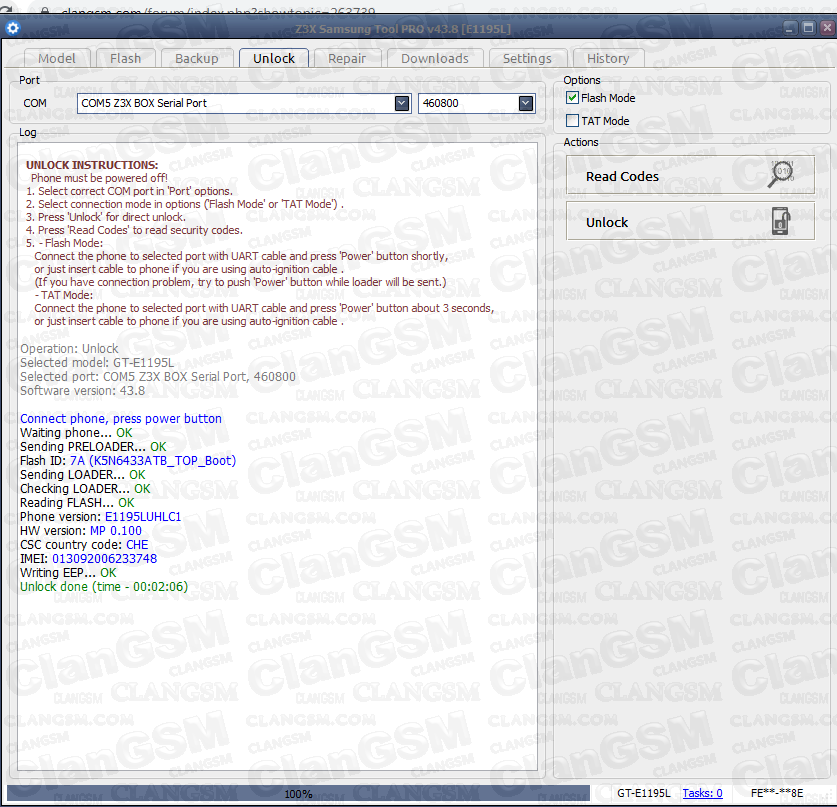The height and width of the screenshot is (807, 837).
Task: Enable the Flash Mode checkbox
Action: pyautogui.click(x=572, y=98)
